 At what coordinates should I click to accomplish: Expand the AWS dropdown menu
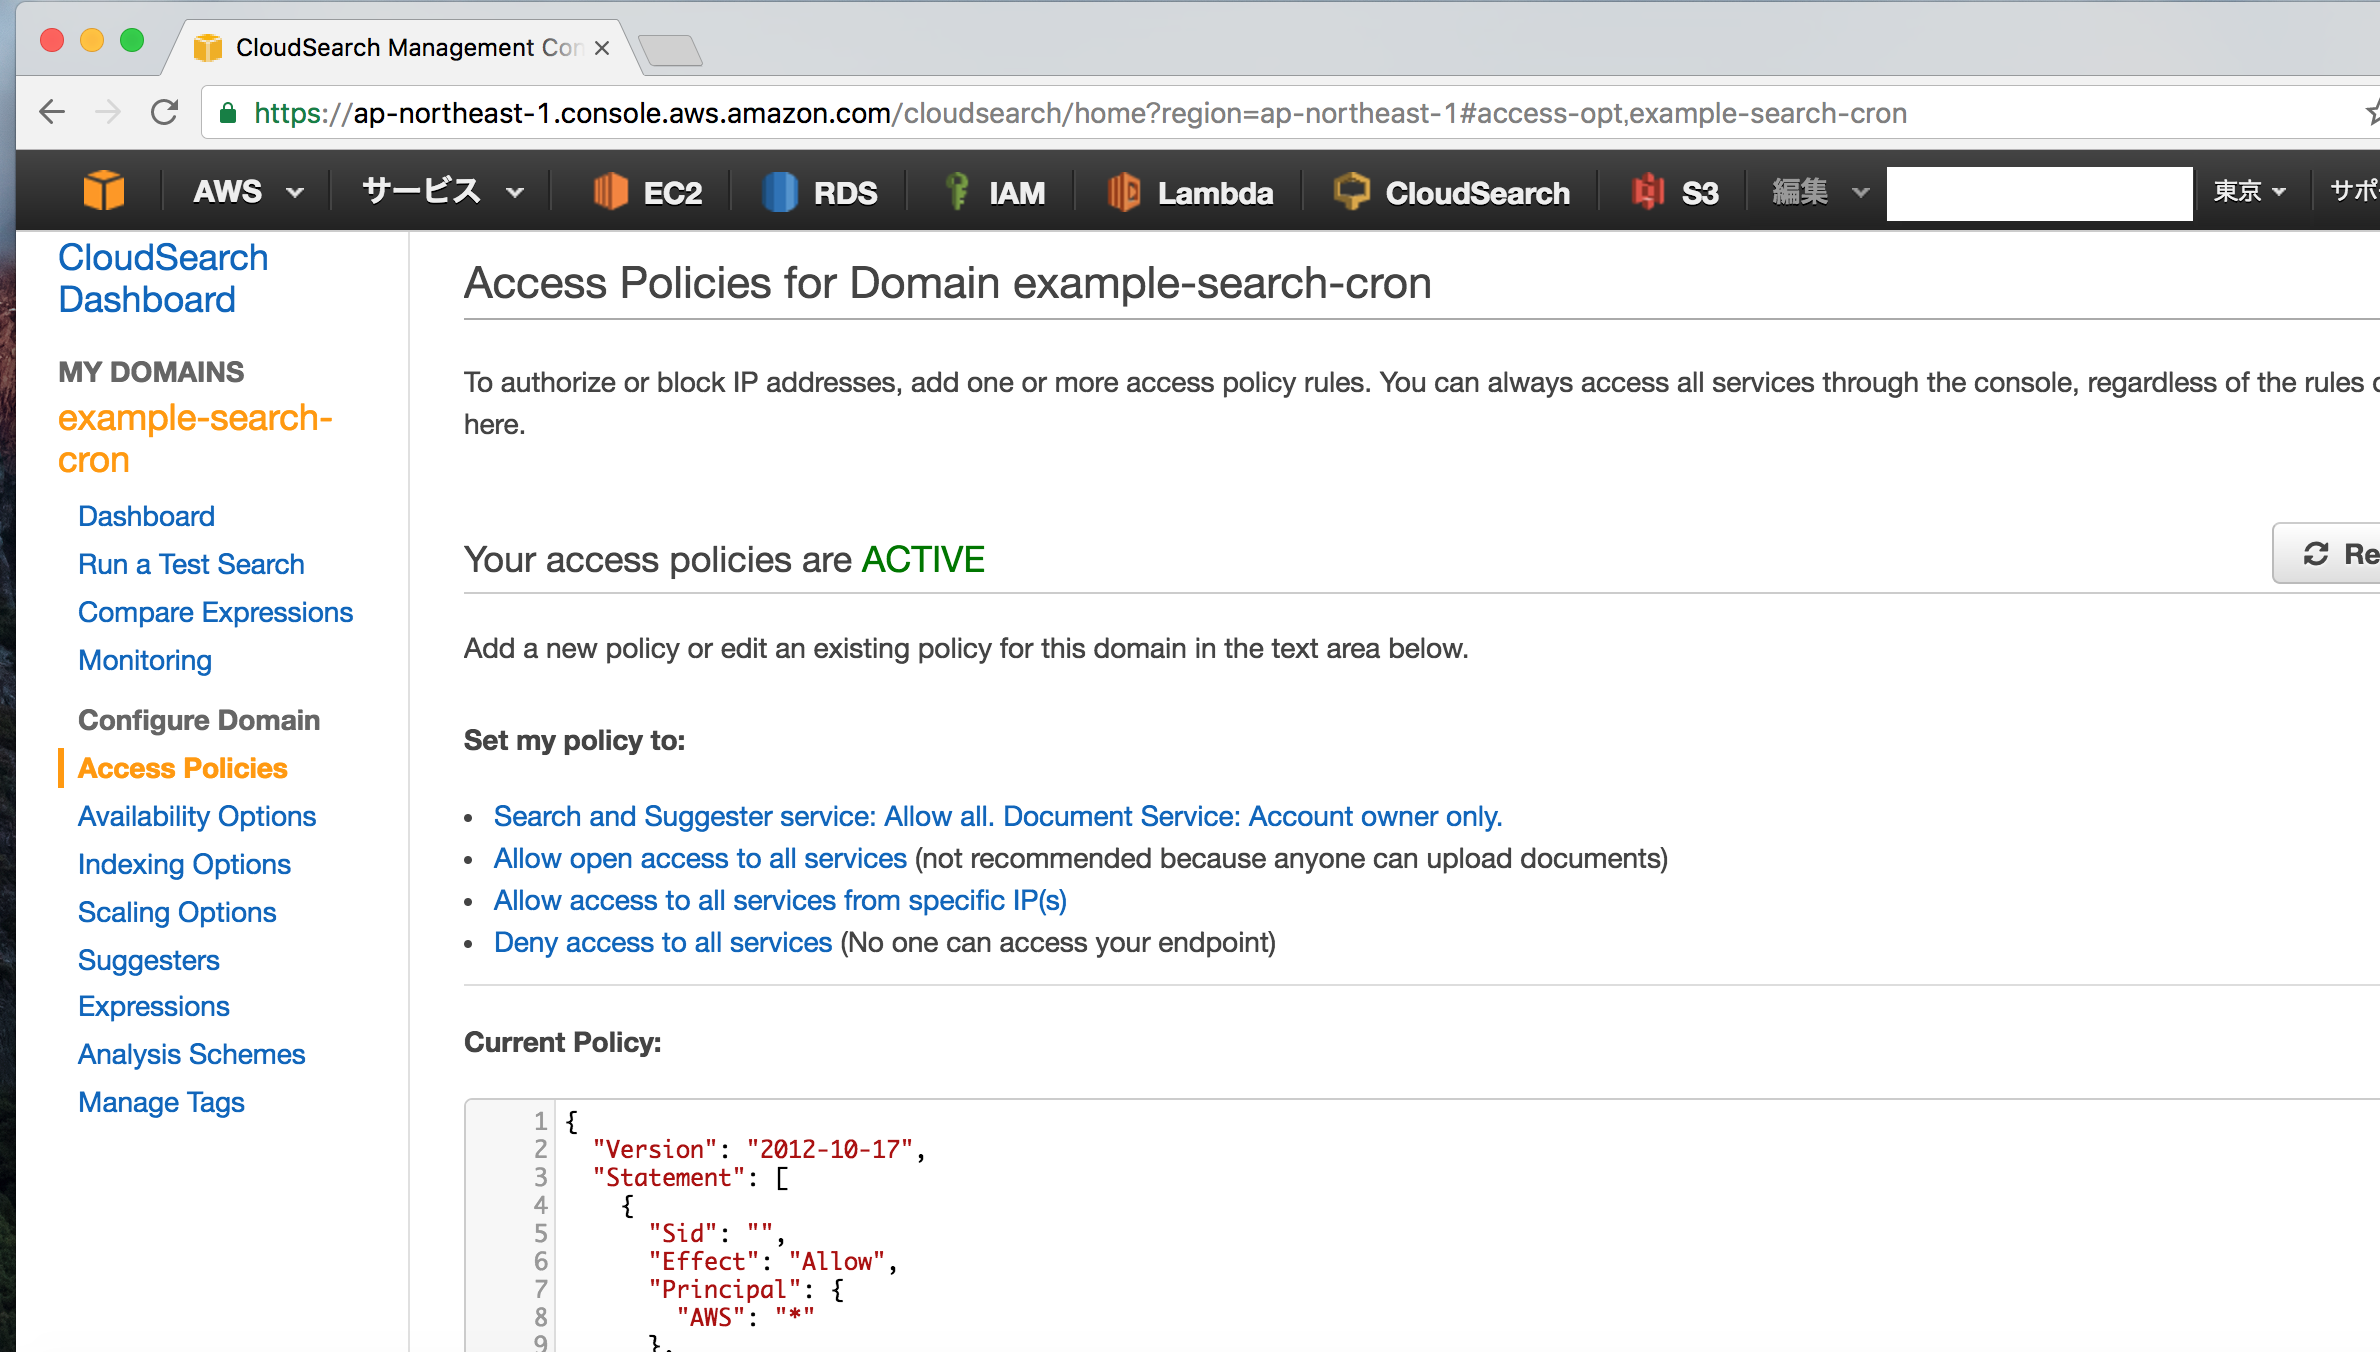tap(248, 191)
